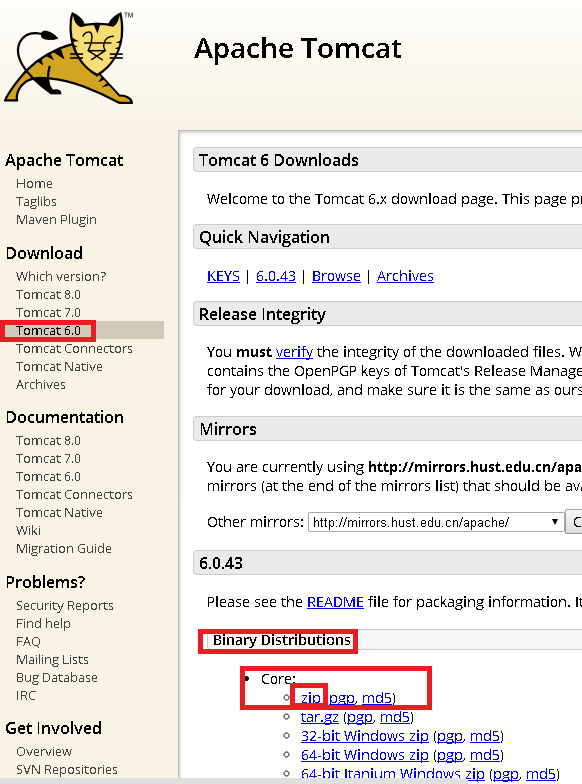
Task: Select Tomcat 7.0 under Download
Action: [48, 312]
